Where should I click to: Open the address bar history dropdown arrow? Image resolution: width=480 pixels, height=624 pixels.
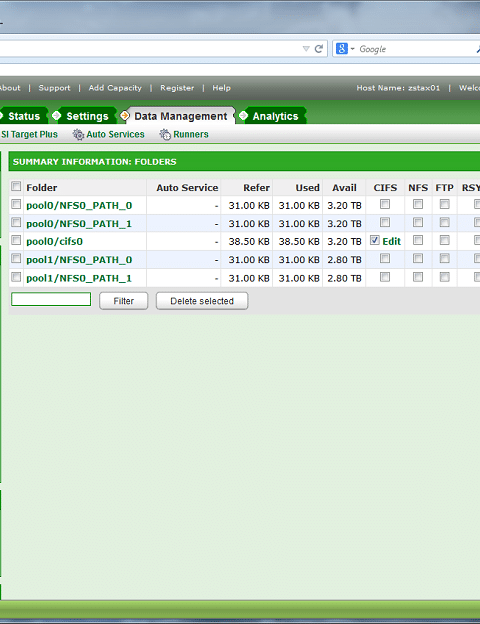click(x=306, y=49)
